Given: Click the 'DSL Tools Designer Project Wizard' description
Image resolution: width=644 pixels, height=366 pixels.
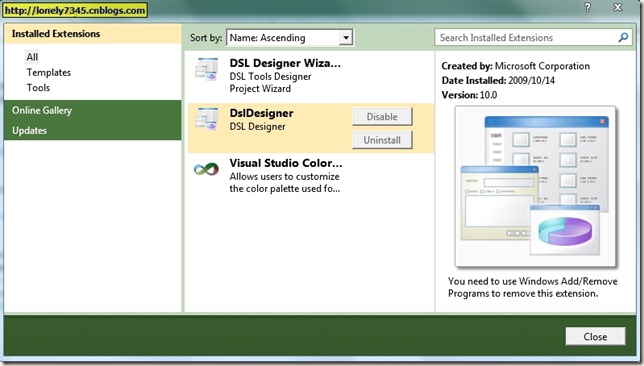Looking at the screenshot, I should [x=270, y=83].
